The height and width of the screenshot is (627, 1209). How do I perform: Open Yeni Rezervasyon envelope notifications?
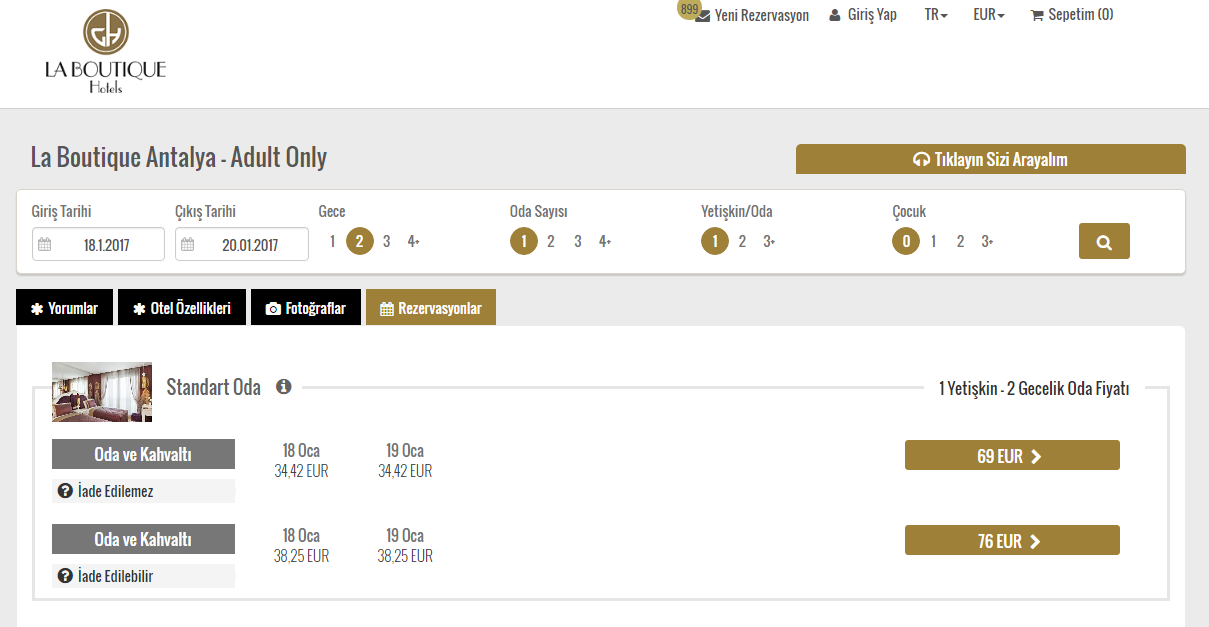pyautogui.click(x=752, y=15)
